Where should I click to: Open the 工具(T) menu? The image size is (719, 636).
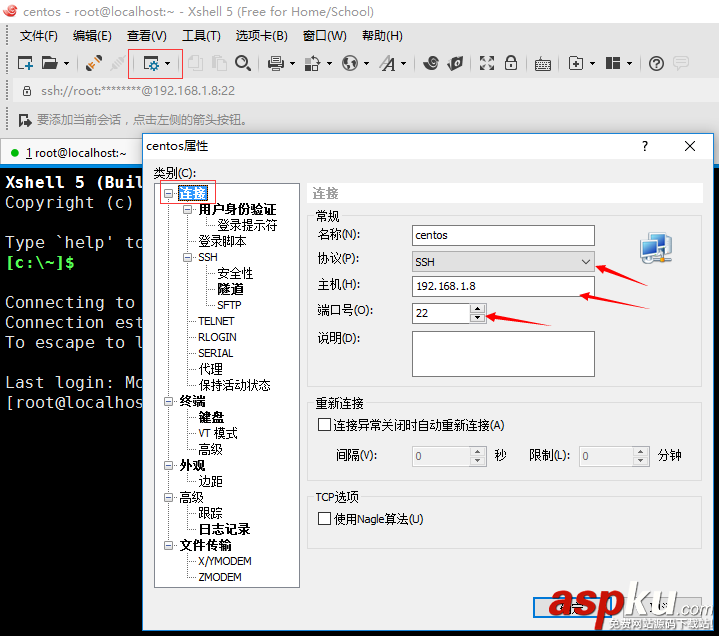click(x=201, y=36)
